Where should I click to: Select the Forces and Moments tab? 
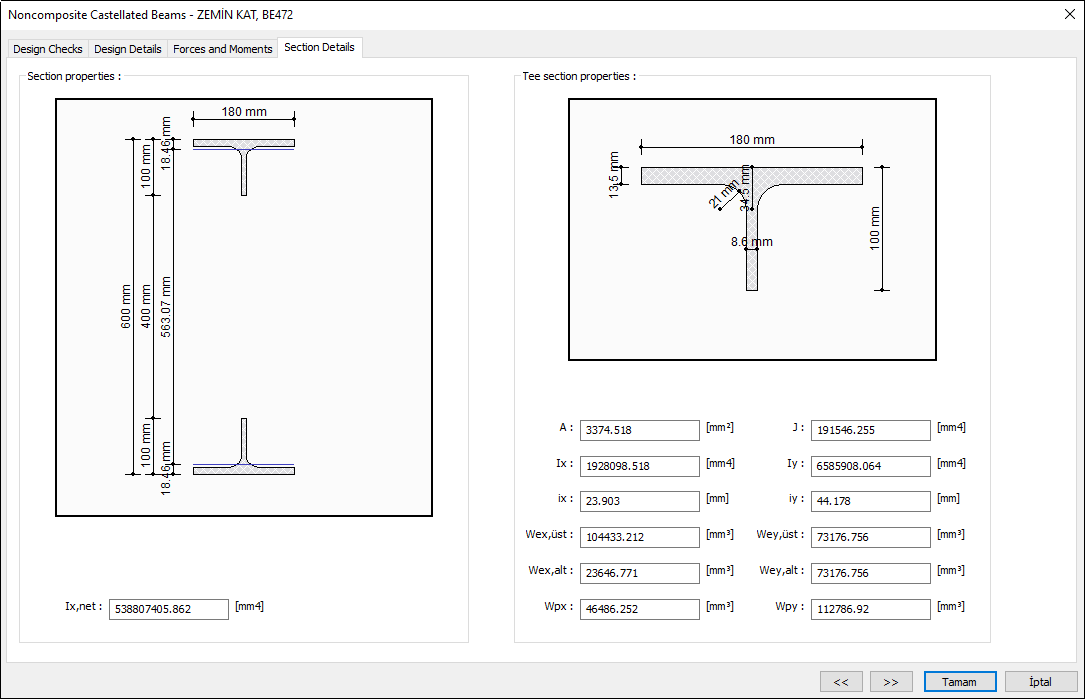tap(222, 48)
